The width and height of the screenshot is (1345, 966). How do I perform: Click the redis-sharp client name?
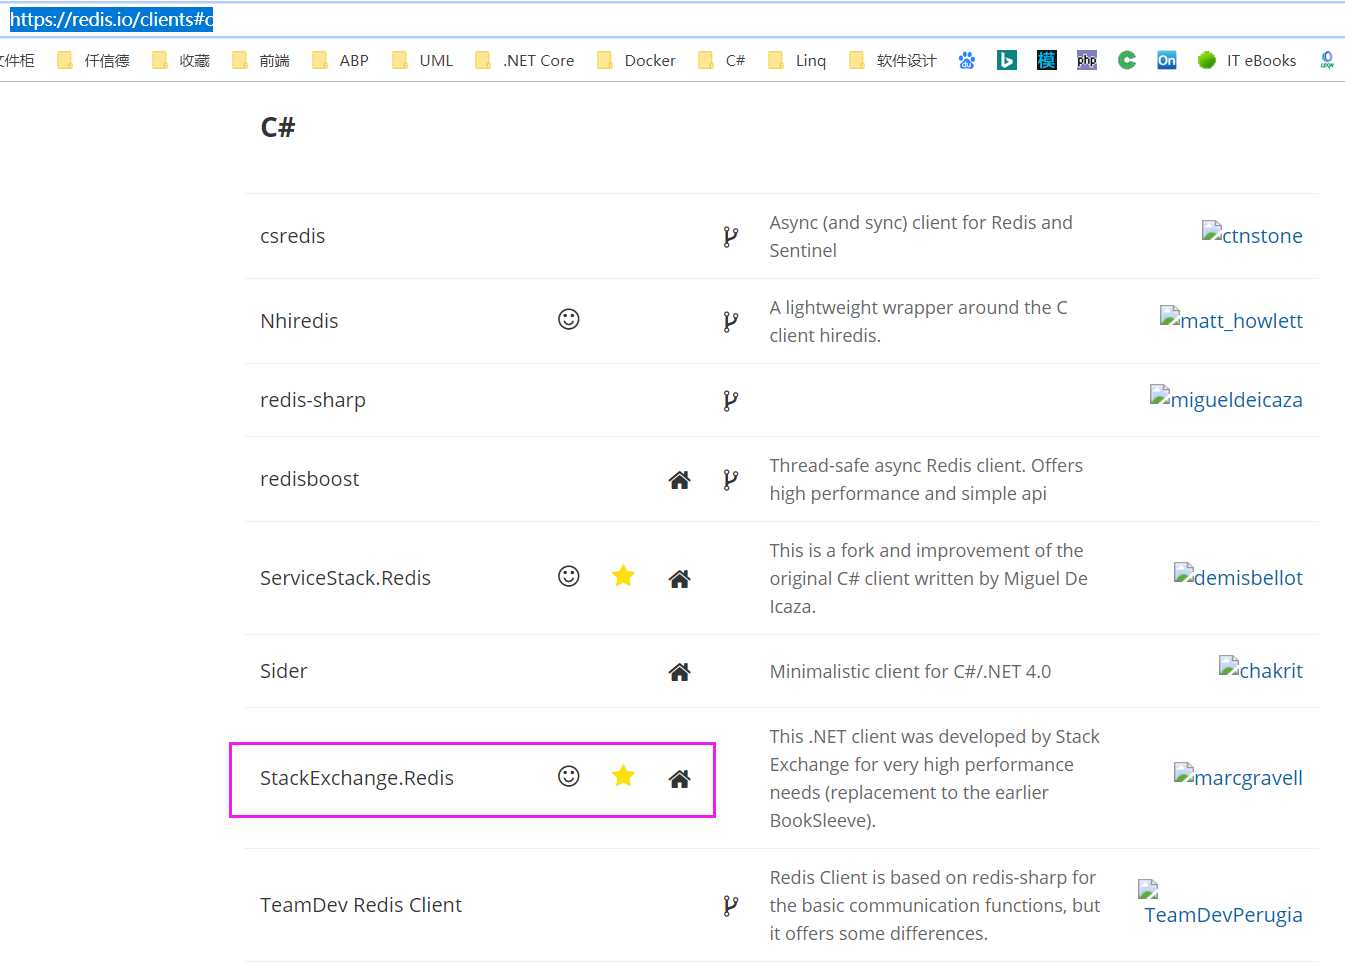point(313,400)
